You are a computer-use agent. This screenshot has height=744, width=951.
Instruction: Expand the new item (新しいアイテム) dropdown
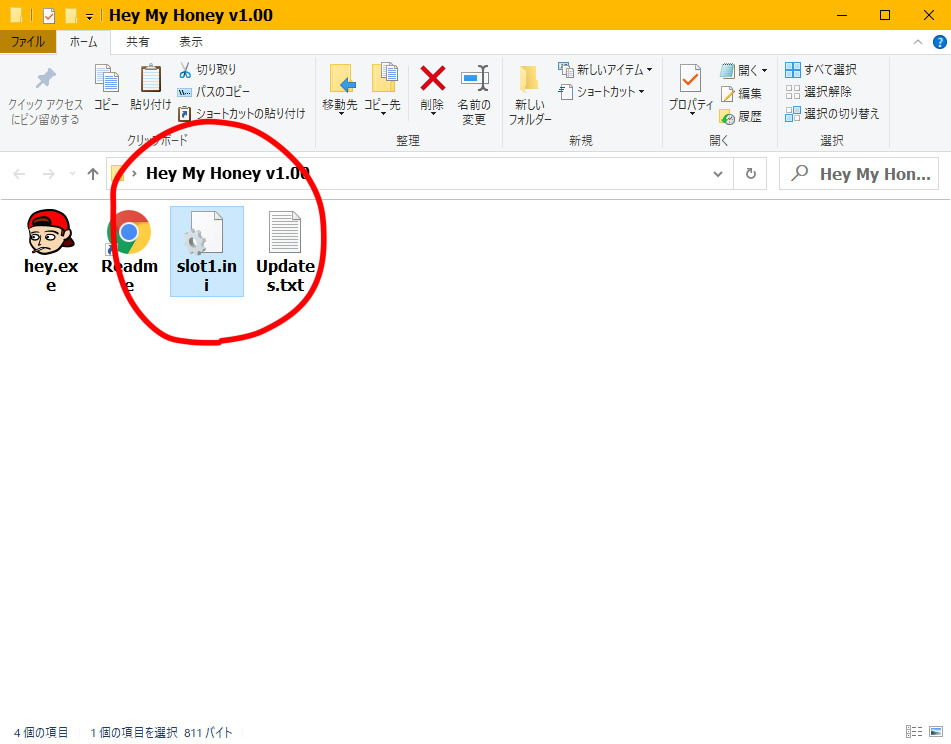click(606, 70)
